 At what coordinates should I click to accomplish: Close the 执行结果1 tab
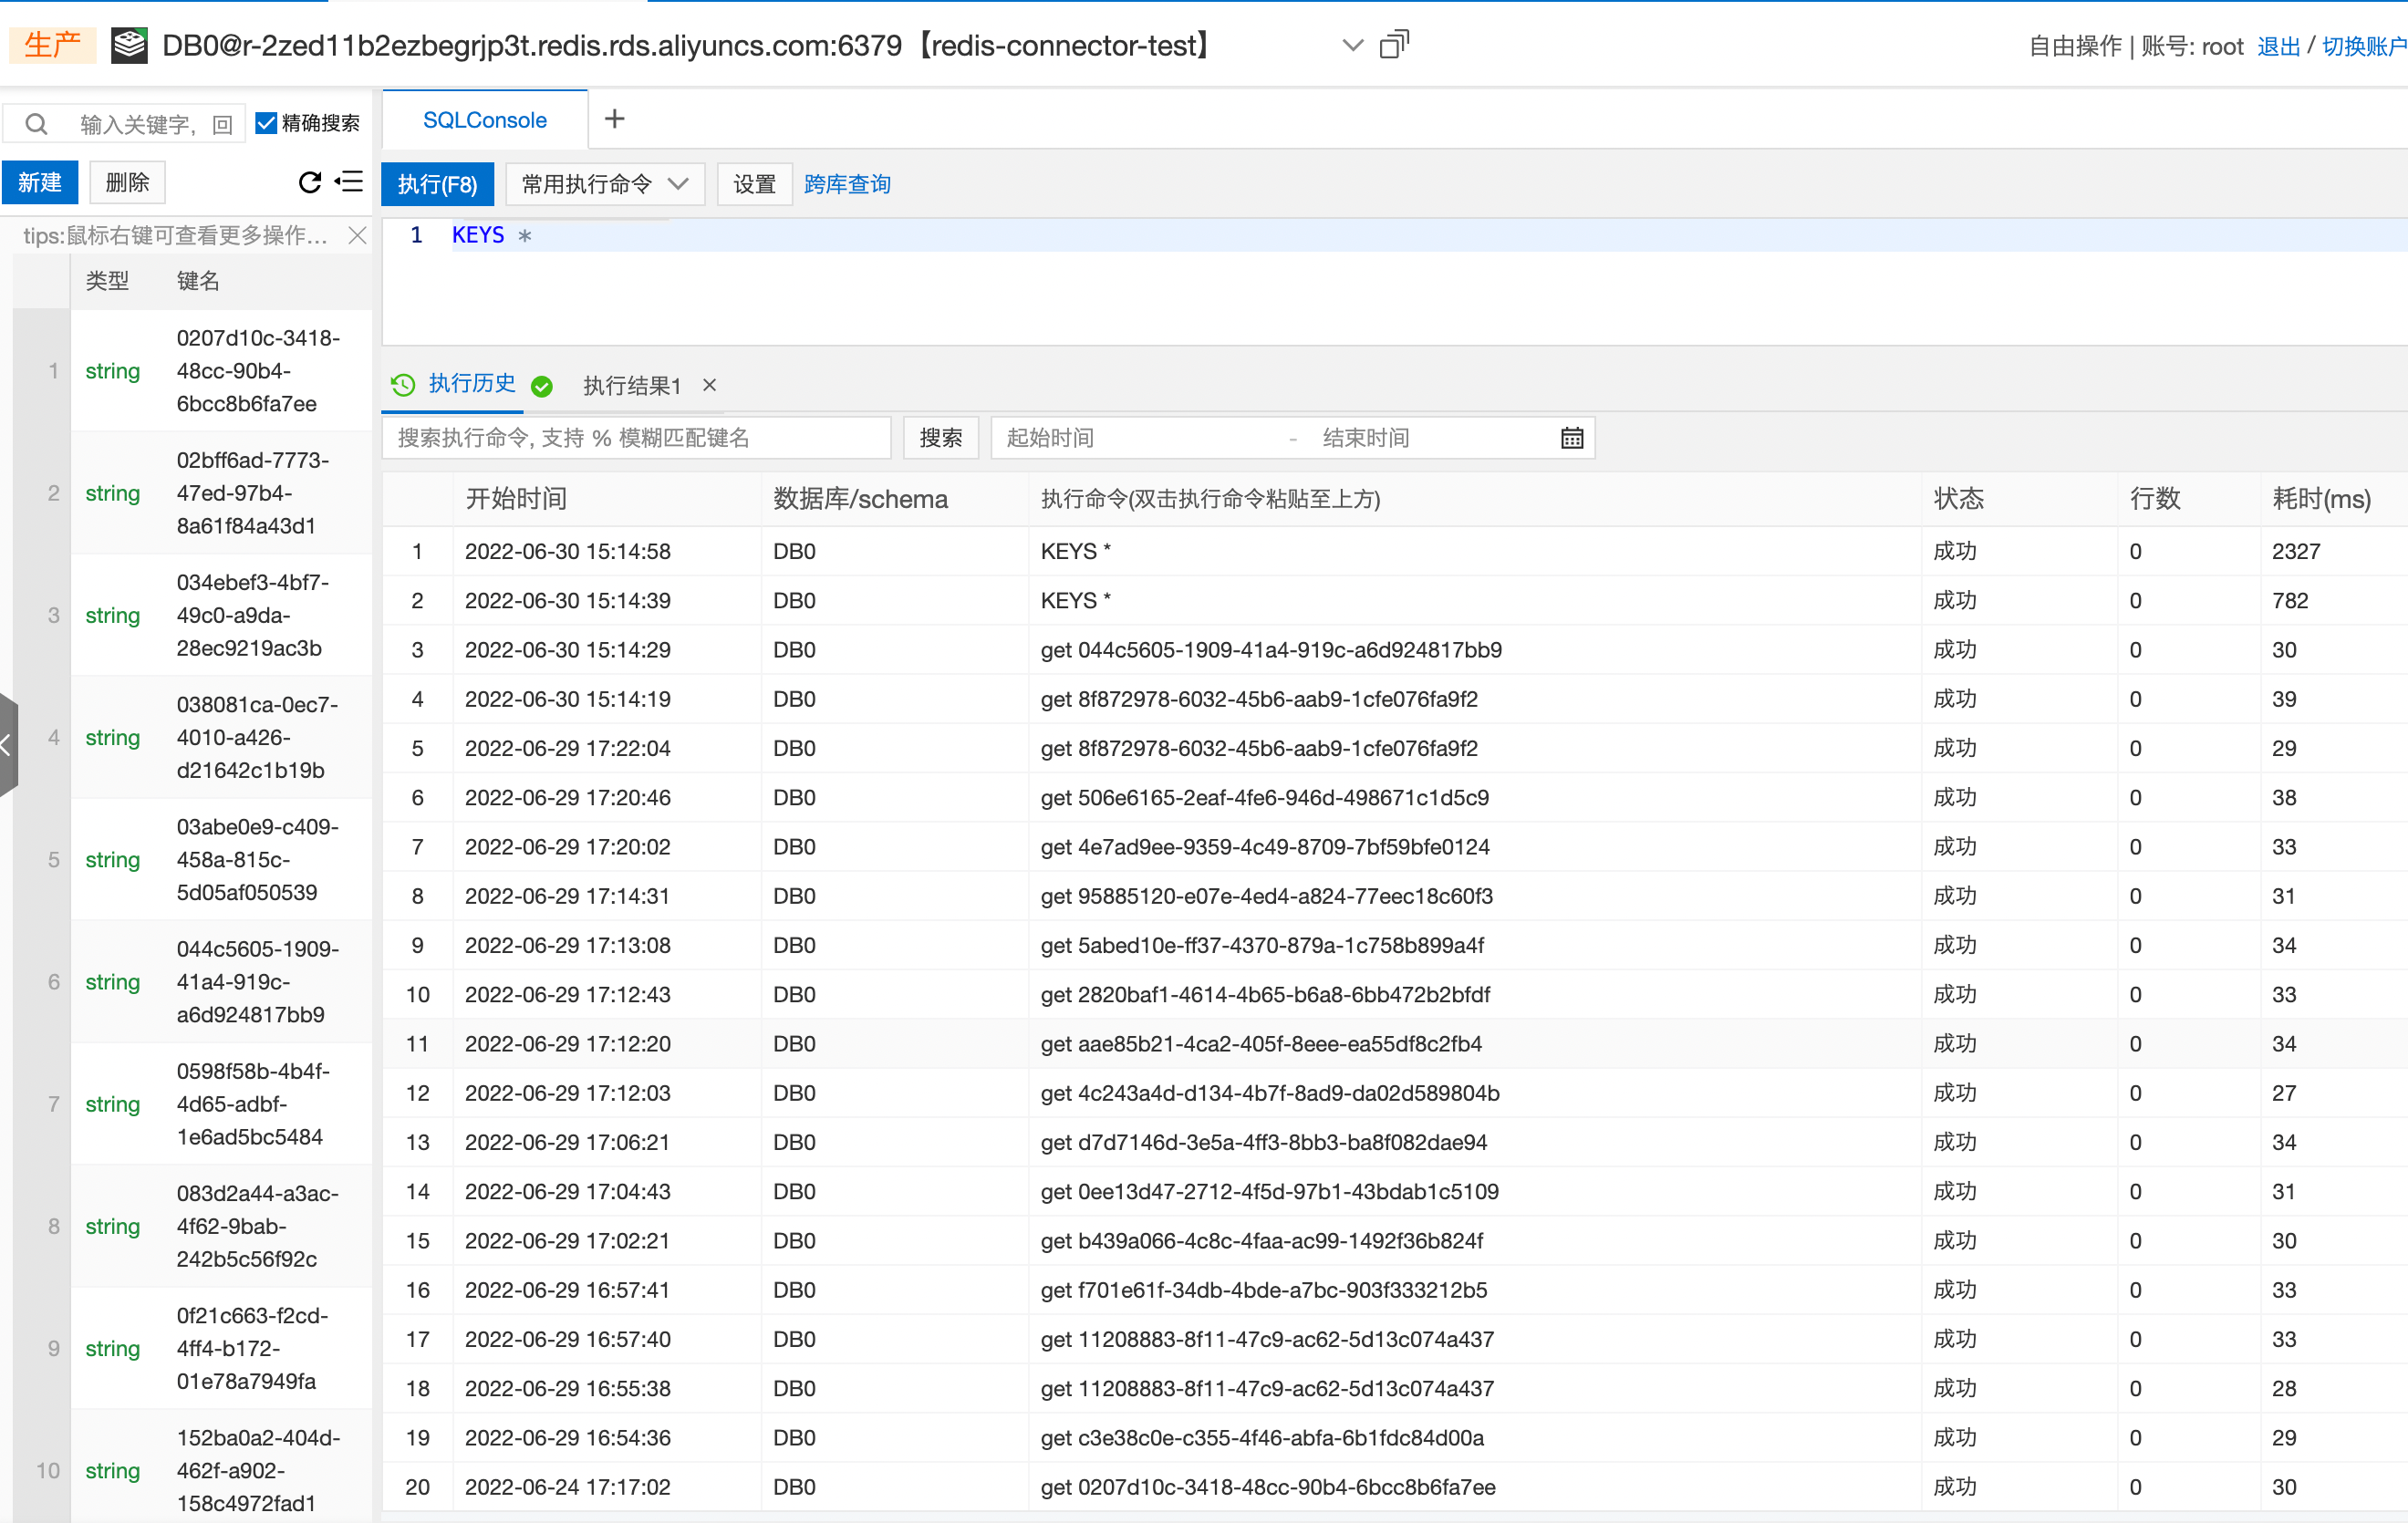tap(709, 385)
